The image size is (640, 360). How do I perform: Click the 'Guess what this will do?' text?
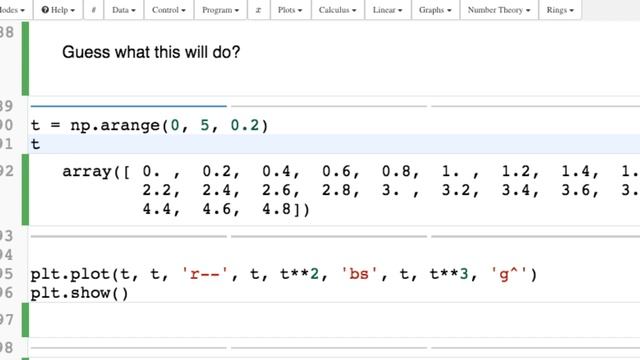151,52
